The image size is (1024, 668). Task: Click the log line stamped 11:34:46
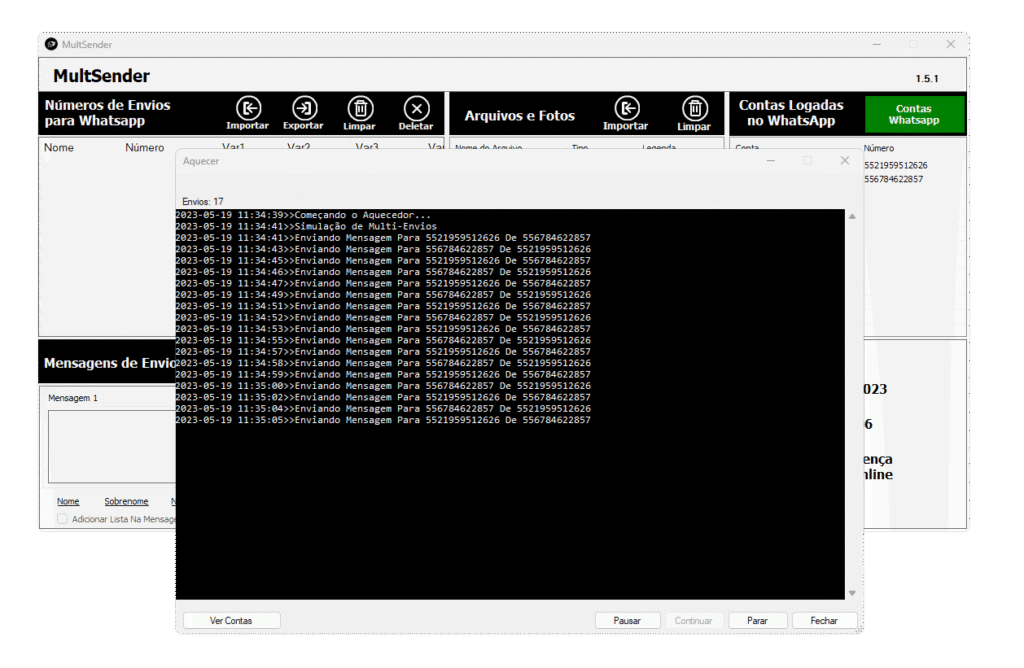coord(383,272)
